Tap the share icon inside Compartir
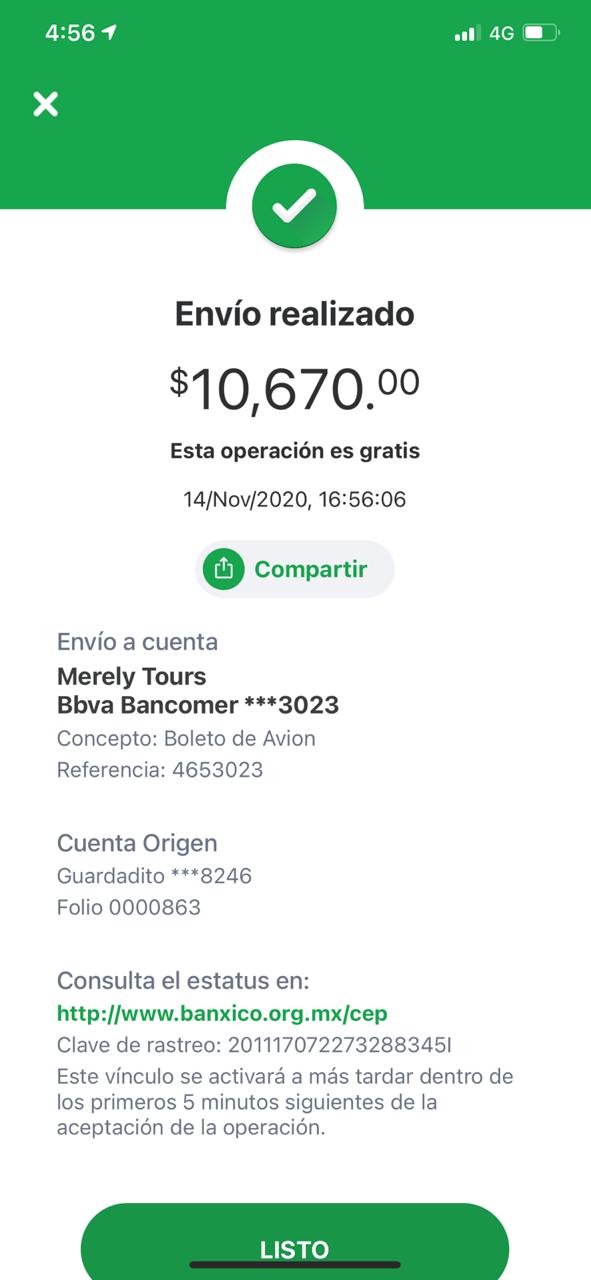Viewport: 591px width, 1280px height. click(224, 569)
